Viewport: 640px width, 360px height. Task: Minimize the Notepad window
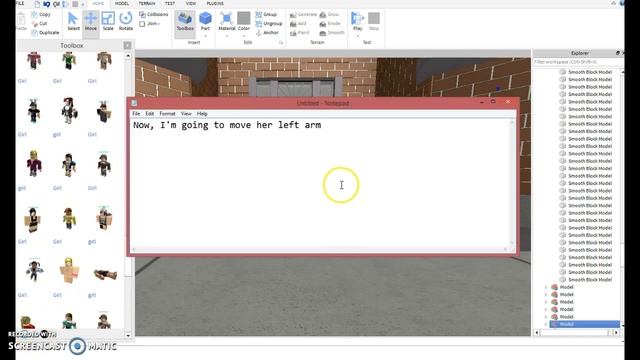pos(482,102)
